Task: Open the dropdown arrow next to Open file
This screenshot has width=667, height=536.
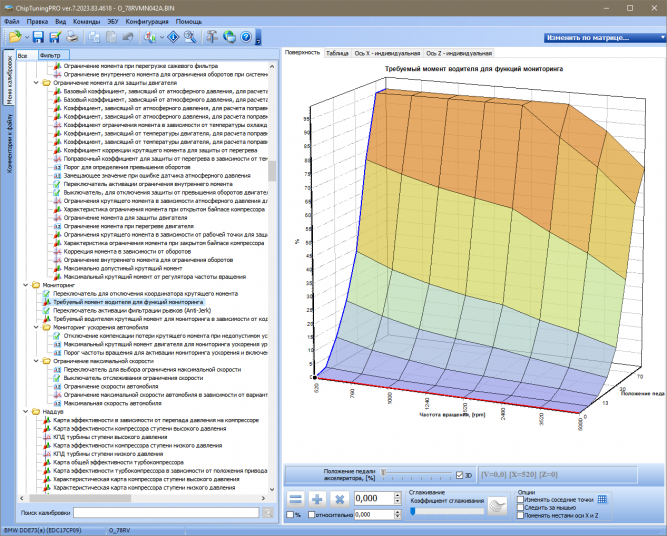Action: tap(27, 37)
